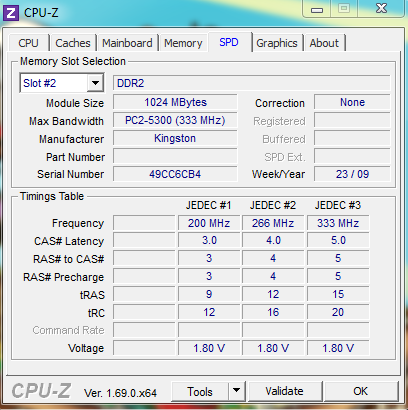Show the About tab

(x=324, y=43)
